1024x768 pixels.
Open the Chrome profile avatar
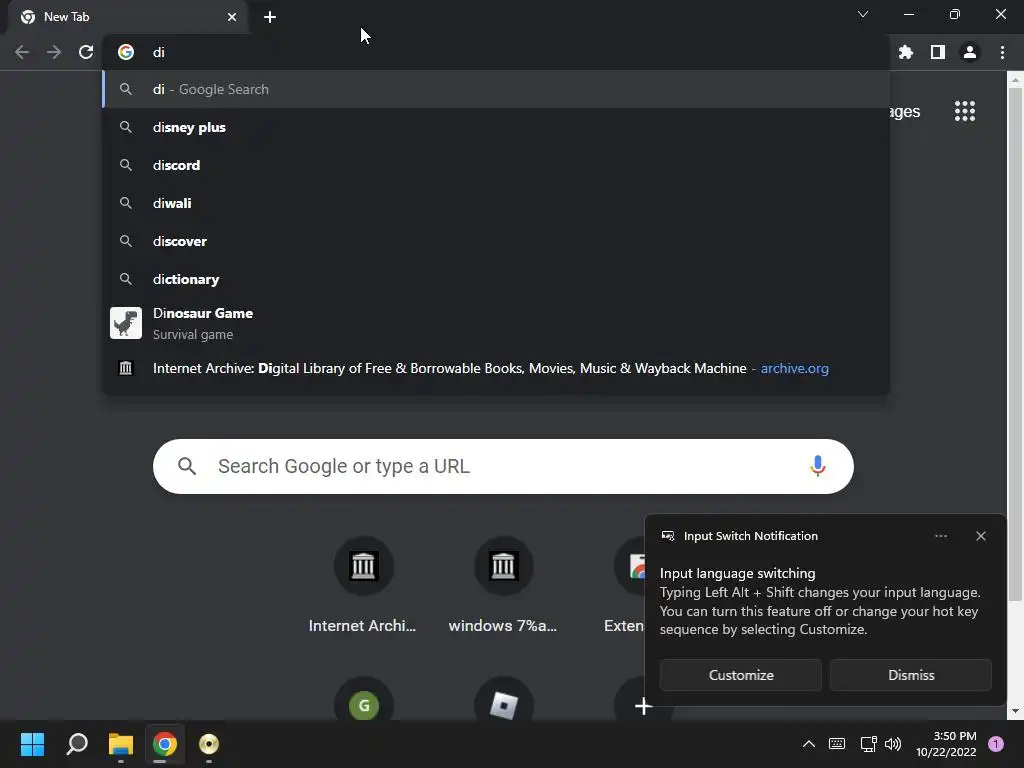coord(970,52)
